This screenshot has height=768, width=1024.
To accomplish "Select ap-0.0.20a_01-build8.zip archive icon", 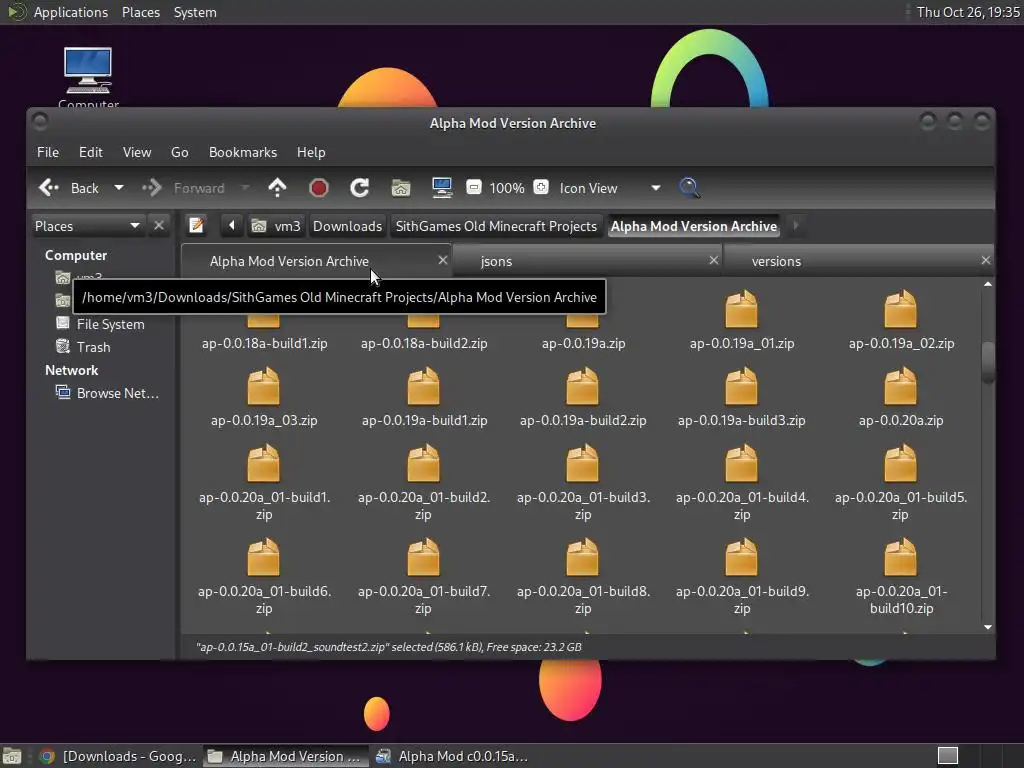I will pyautogui.click(x=582, y=557).
